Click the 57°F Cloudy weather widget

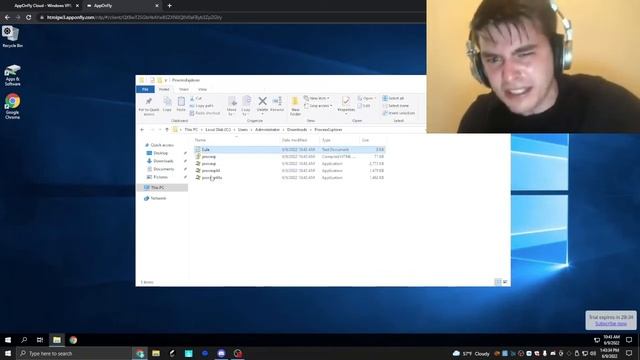(471, 353)
